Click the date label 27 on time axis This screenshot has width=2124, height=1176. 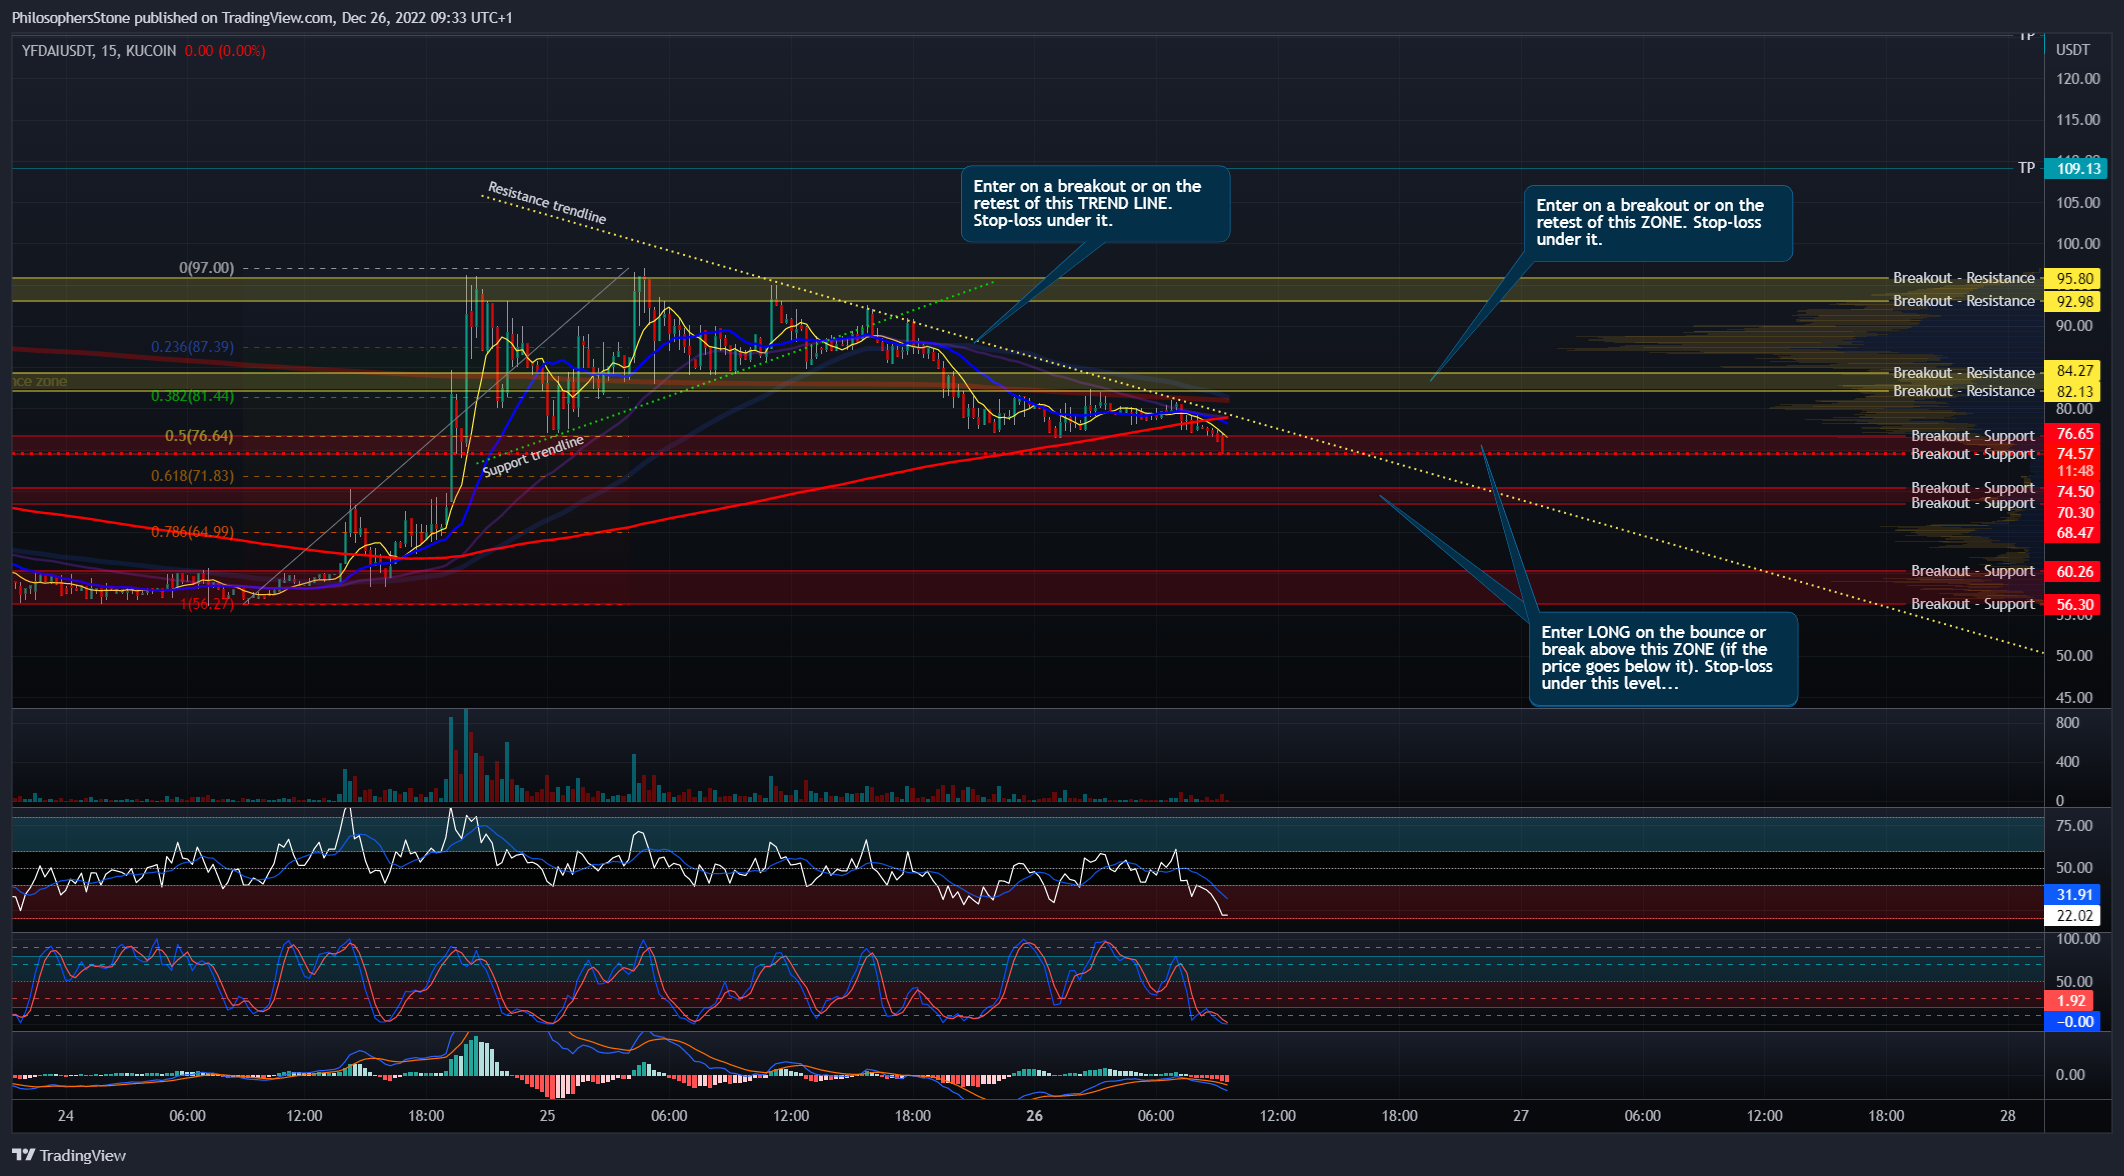tap(1520, 1116)
